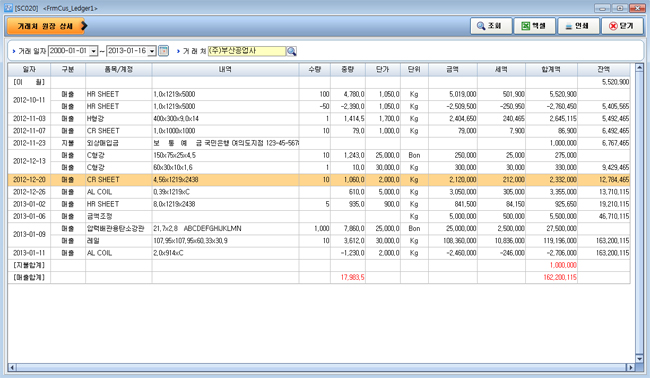
Task: Open the calendar icon next to dates
Action: click(164, 51)
